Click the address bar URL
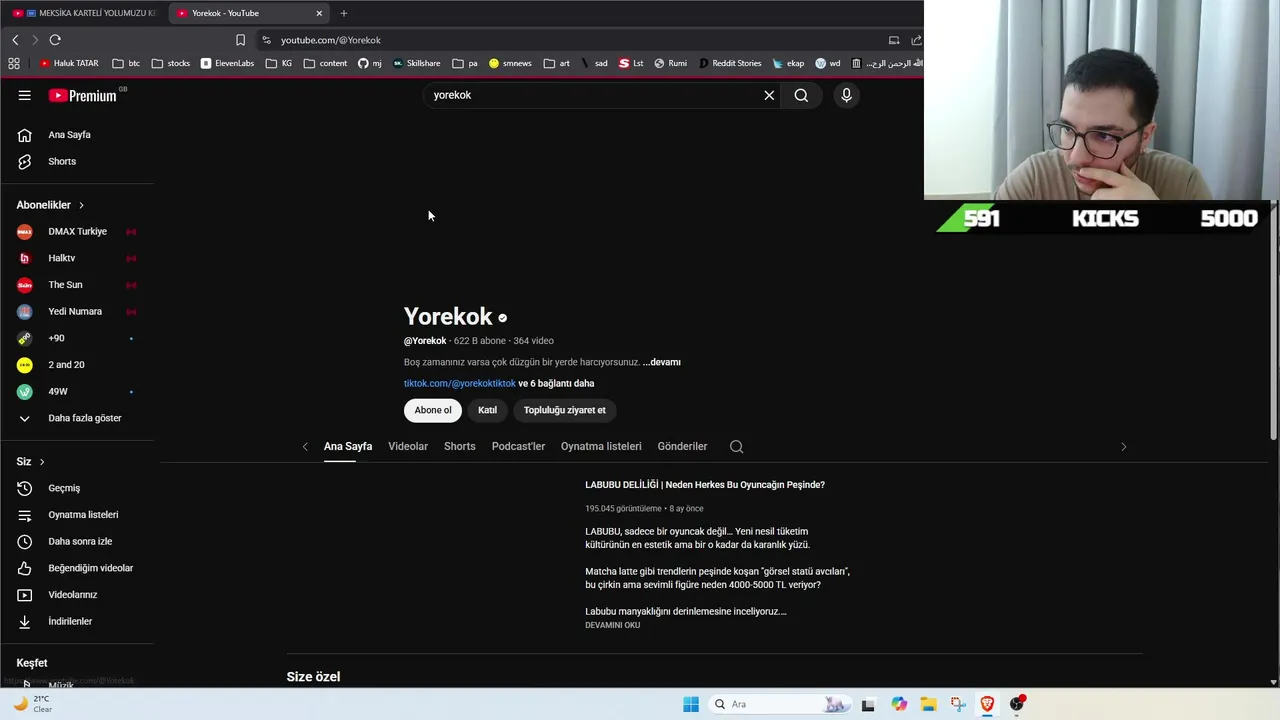Viewport: 1280px width, 720px height. (331, 40)
